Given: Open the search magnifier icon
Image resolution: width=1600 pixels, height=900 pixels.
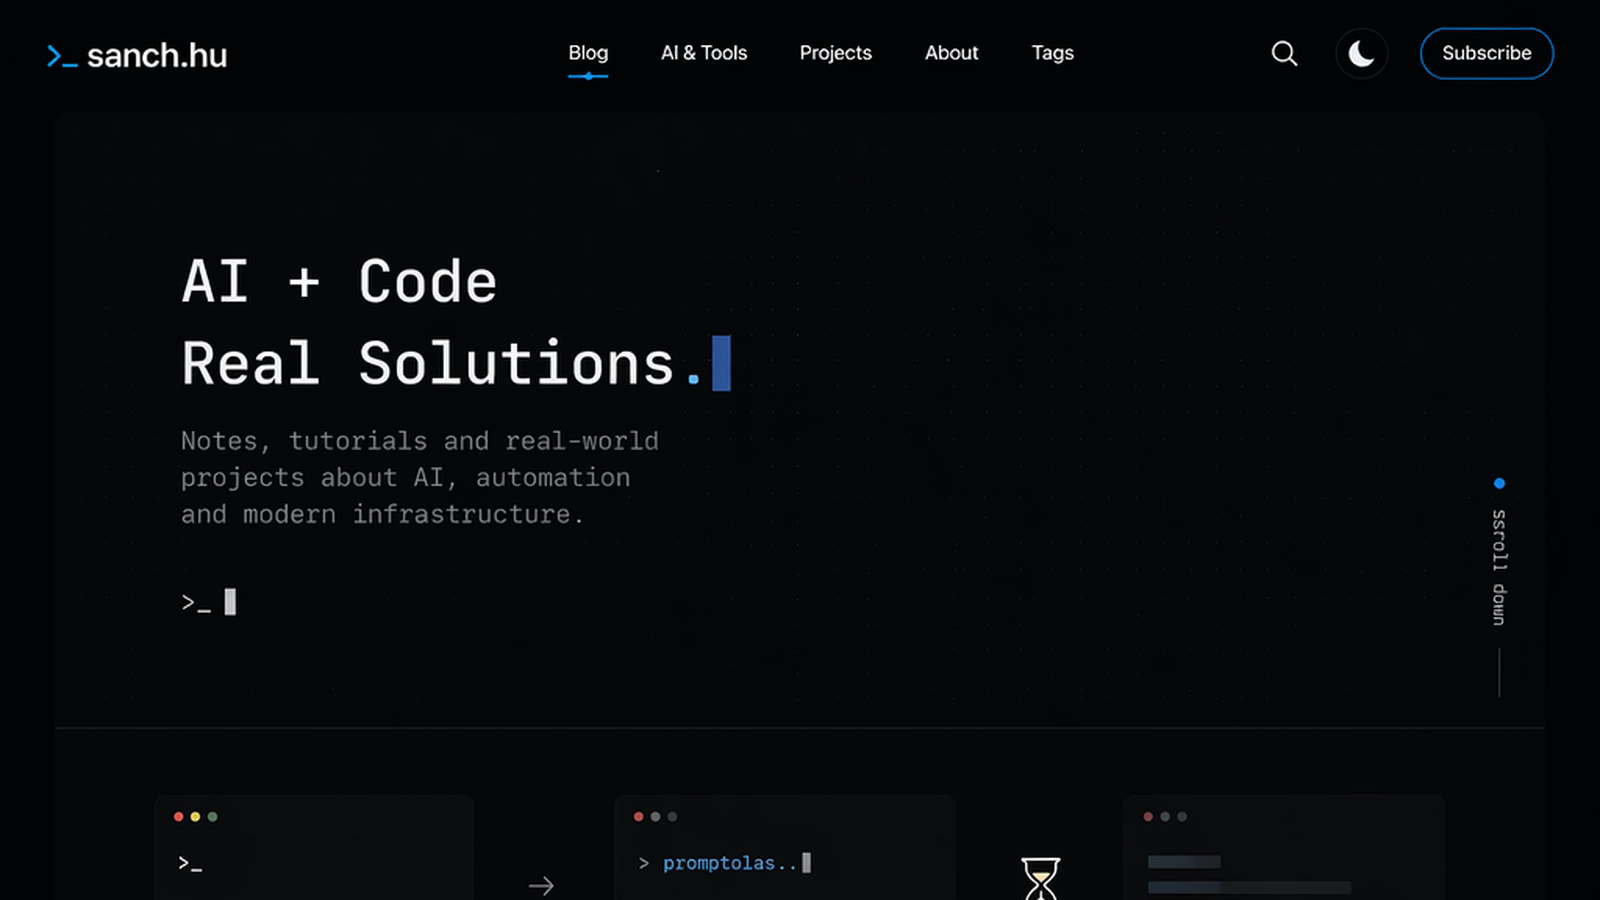Looking at the screenshot, I should [1284, 54].
